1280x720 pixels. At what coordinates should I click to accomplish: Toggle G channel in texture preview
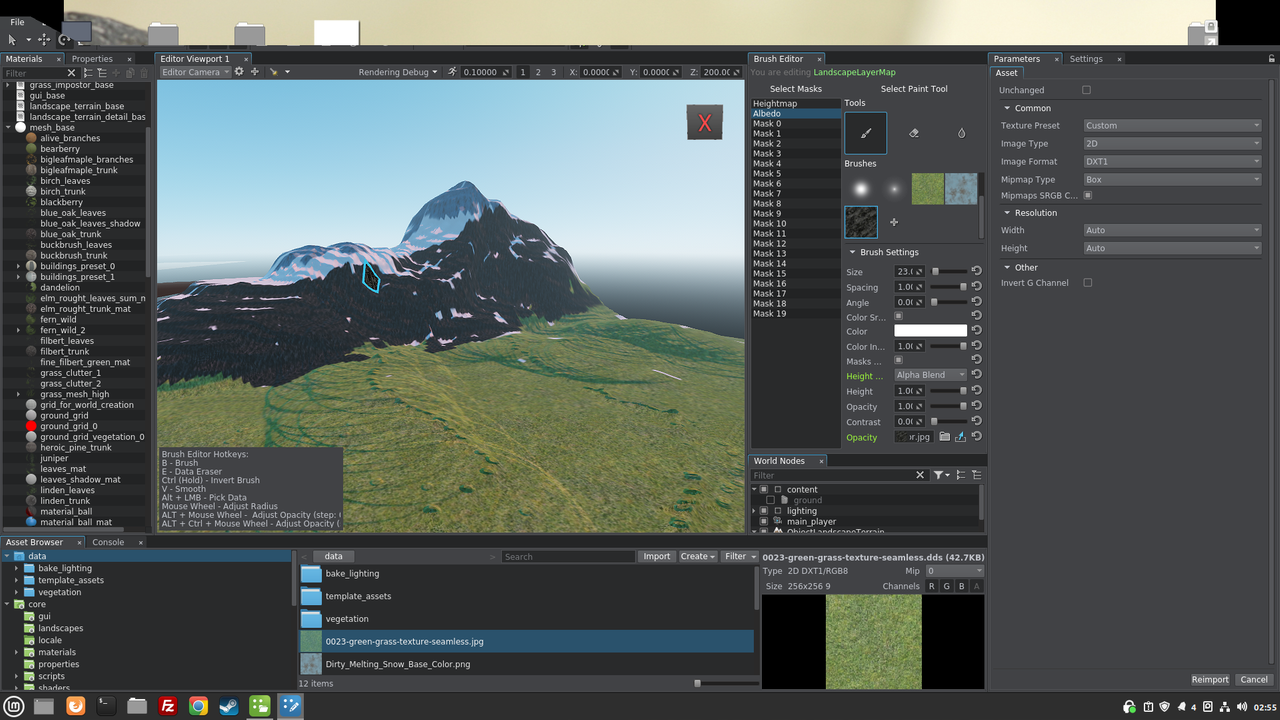click(947, 586)
